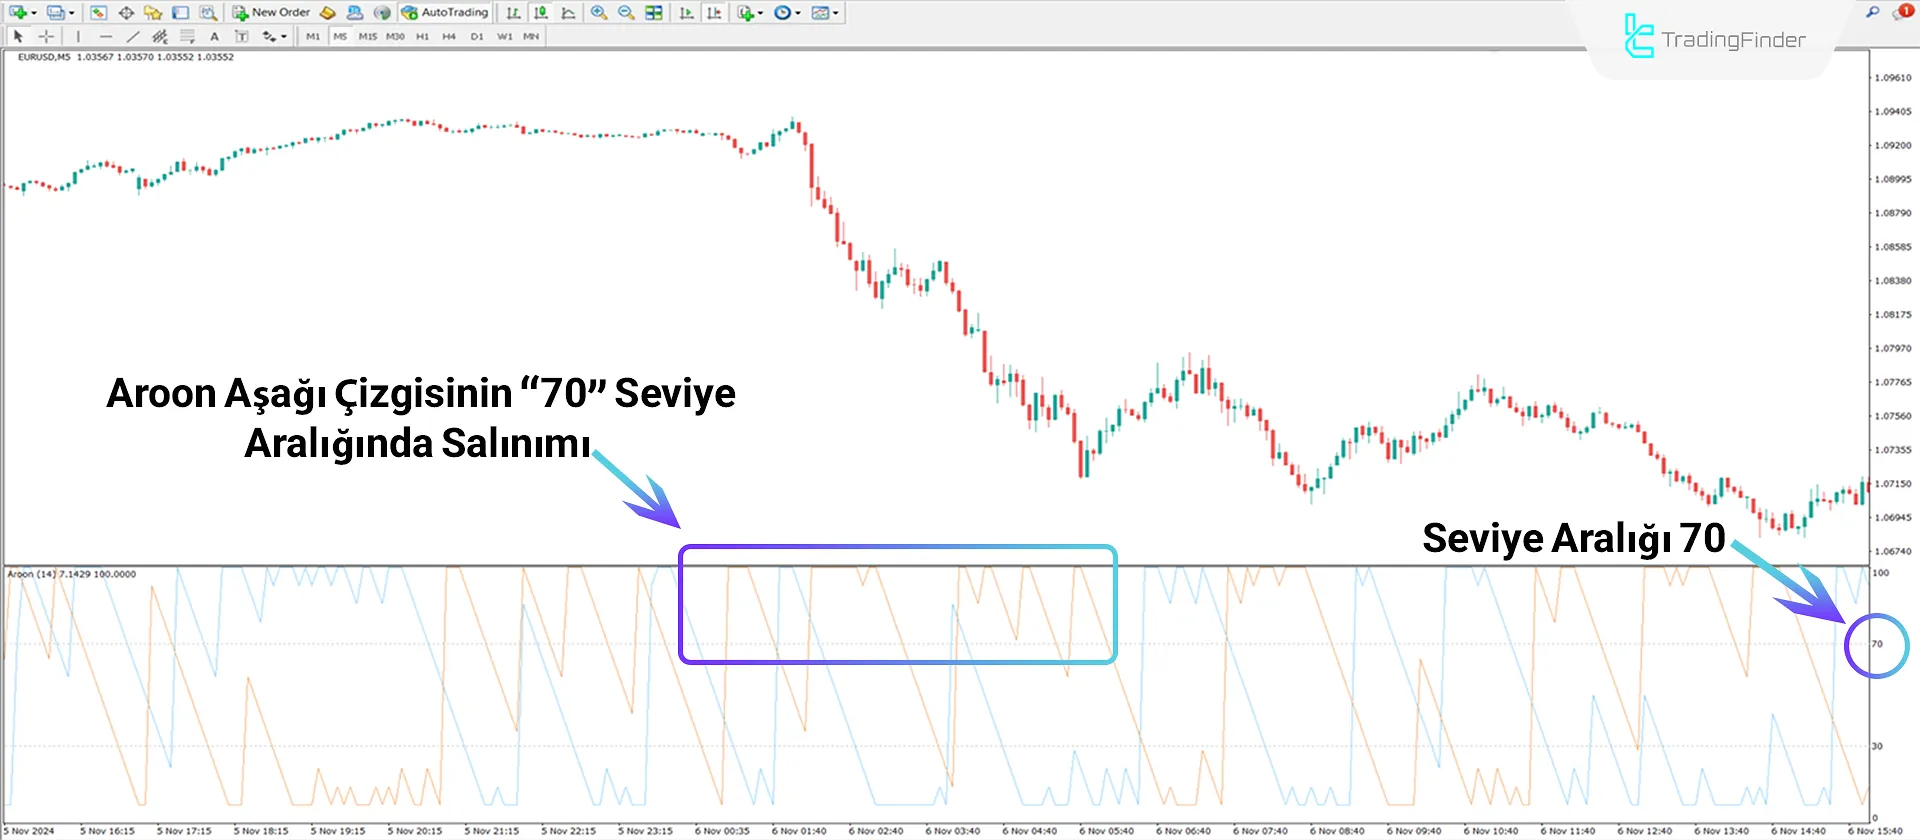Open the Arrows objects dropdown arrow
The width and height of the screenshot is (1920, 840).
pyautogui.click(x=284, y=37)
